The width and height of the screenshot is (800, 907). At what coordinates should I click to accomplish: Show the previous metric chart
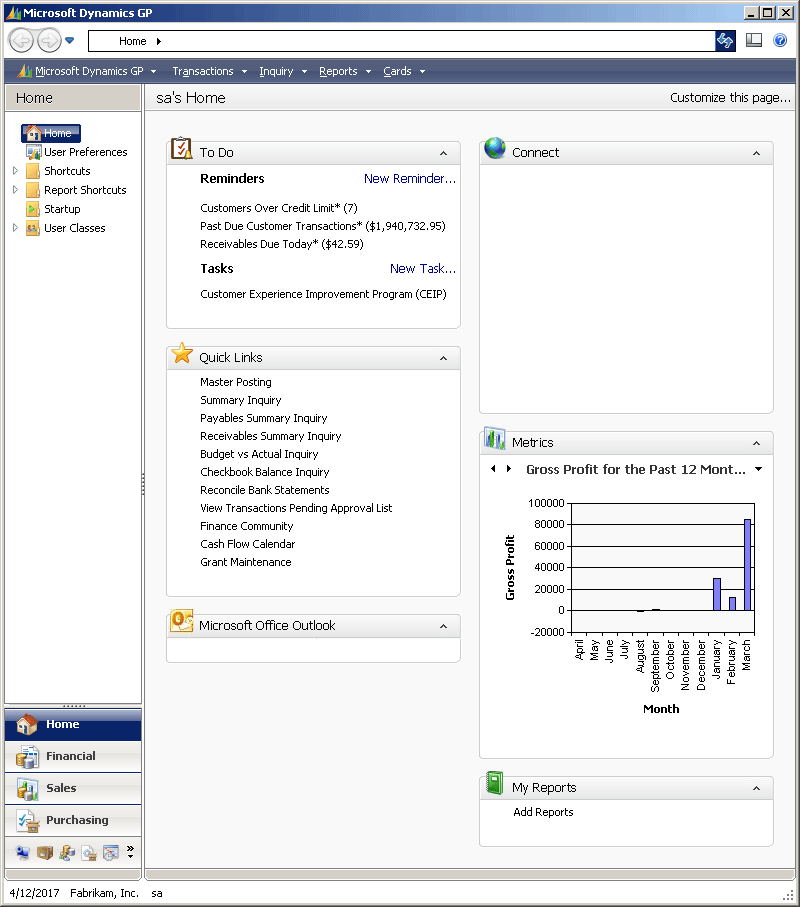point(493,469)
